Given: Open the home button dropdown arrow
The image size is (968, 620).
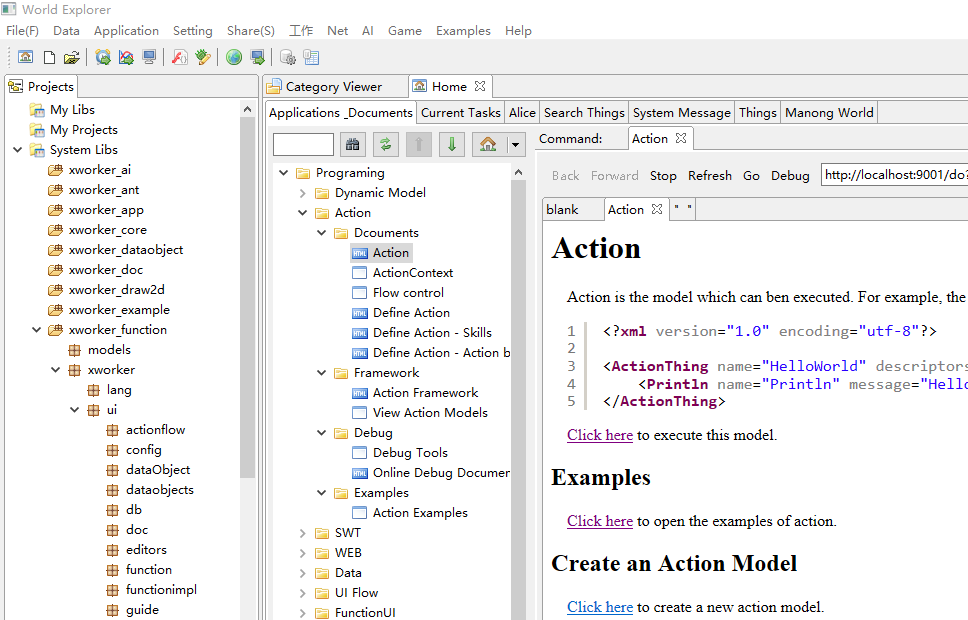Looking at the screenshot, I should [515, 145].
